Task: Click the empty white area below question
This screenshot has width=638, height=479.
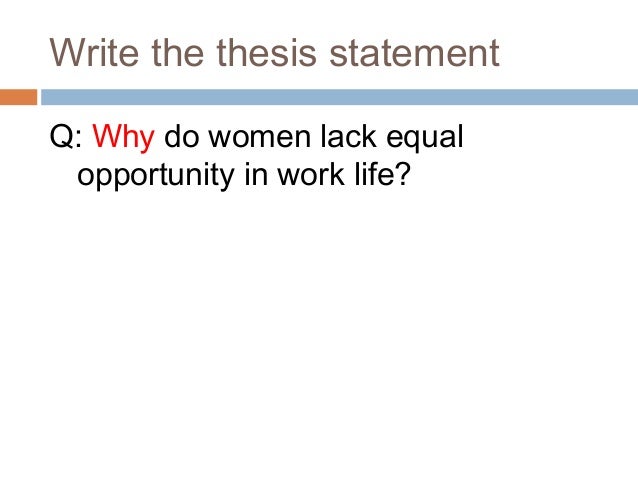Action: [319, 326]
